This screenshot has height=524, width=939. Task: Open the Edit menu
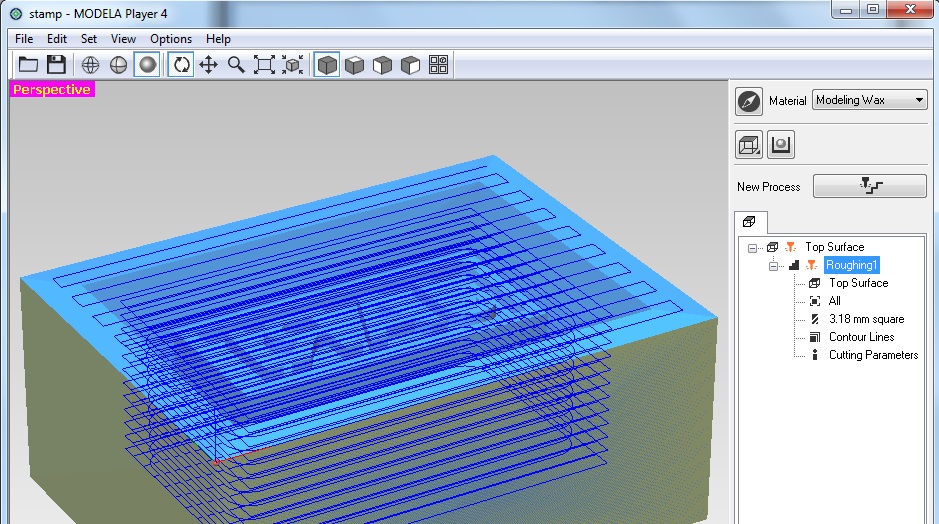click(57, 38)
